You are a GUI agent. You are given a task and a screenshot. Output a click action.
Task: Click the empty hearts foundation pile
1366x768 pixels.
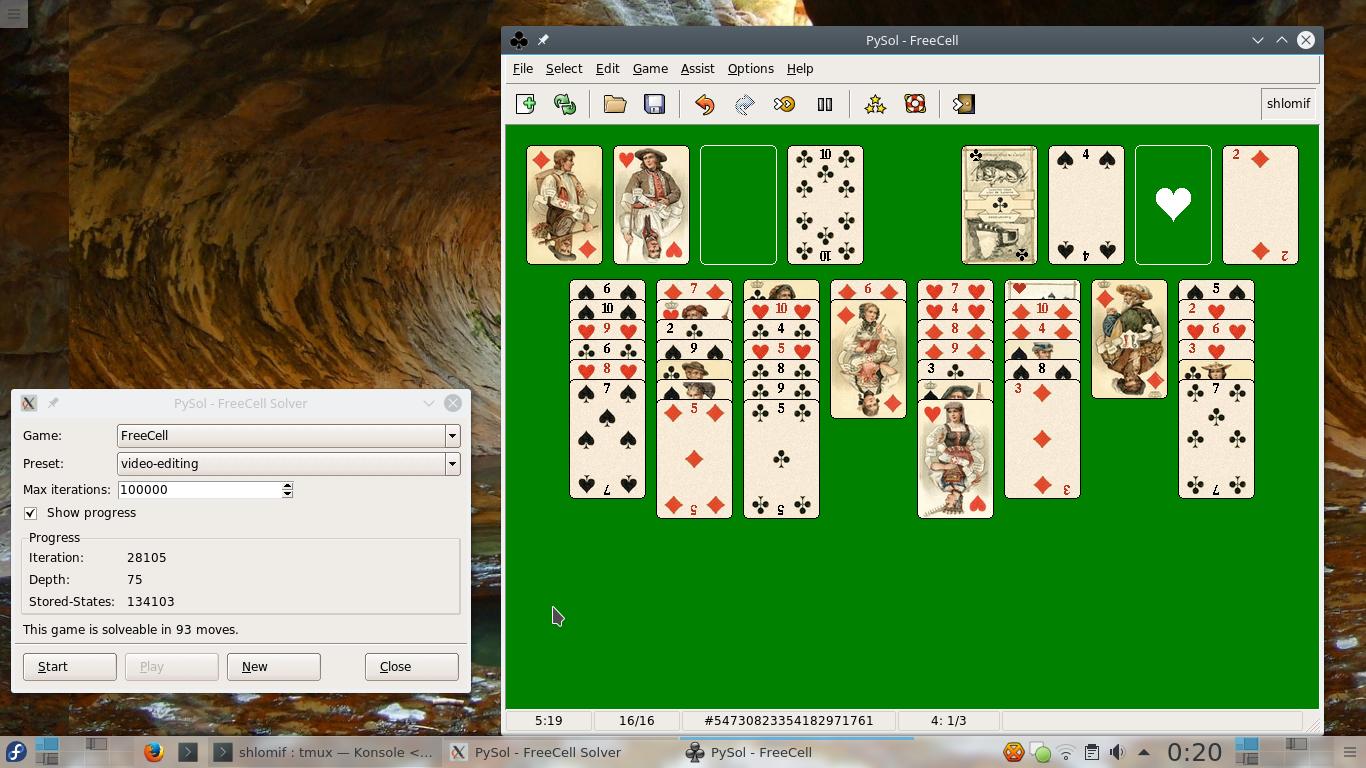1173,205
